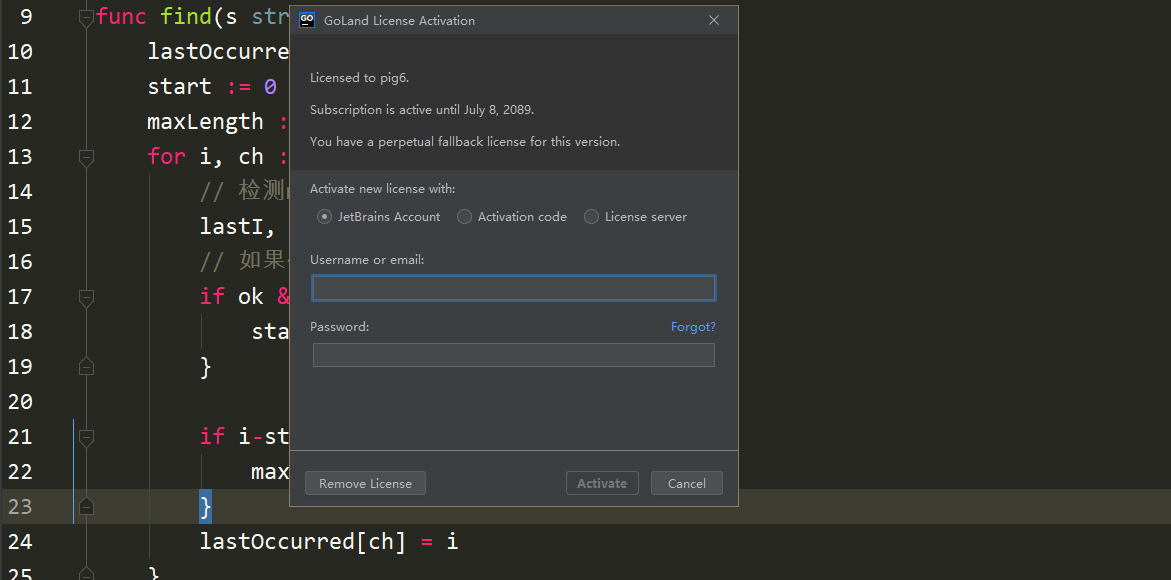The height and width of the screenshot is (580, 1171).
Task: Click line number 20 in the gutter
Action: (x=20, y=402)
